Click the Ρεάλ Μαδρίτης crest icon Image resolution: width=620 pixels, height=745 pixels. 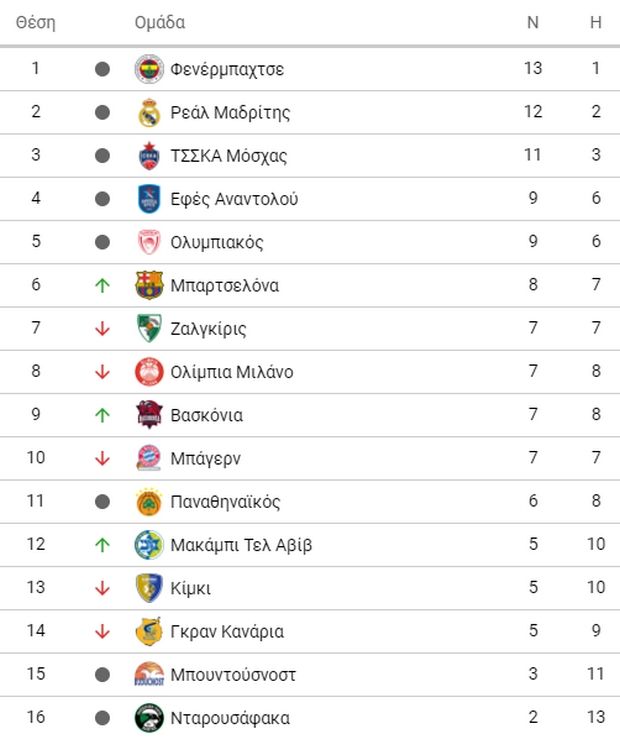point(148,113)
